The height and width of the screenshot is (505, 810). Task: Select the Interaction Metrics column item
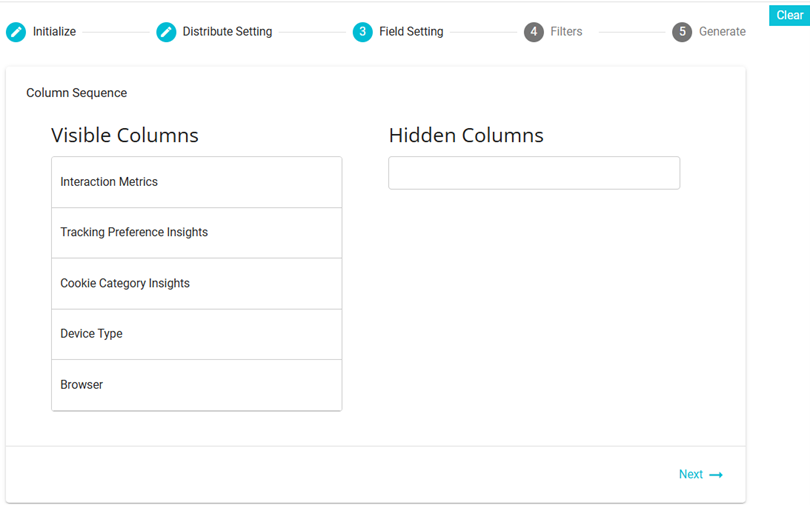tap(196, 182)
